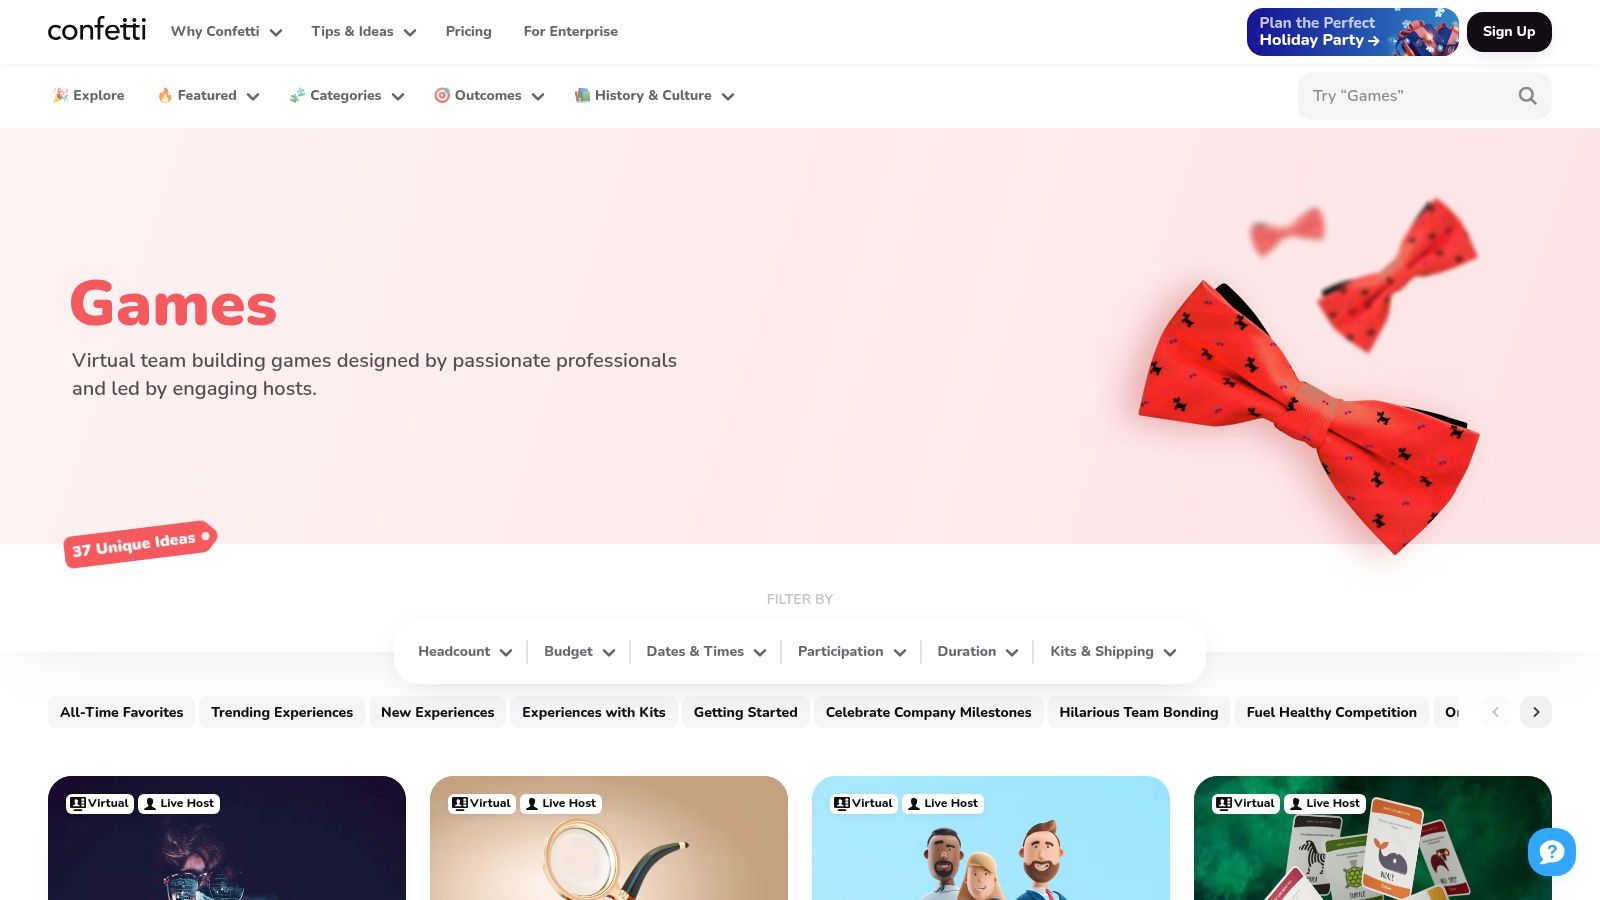Click the left carousel arrow
This screenshot has height=900, width=1600.
(x=1496, y=712)
